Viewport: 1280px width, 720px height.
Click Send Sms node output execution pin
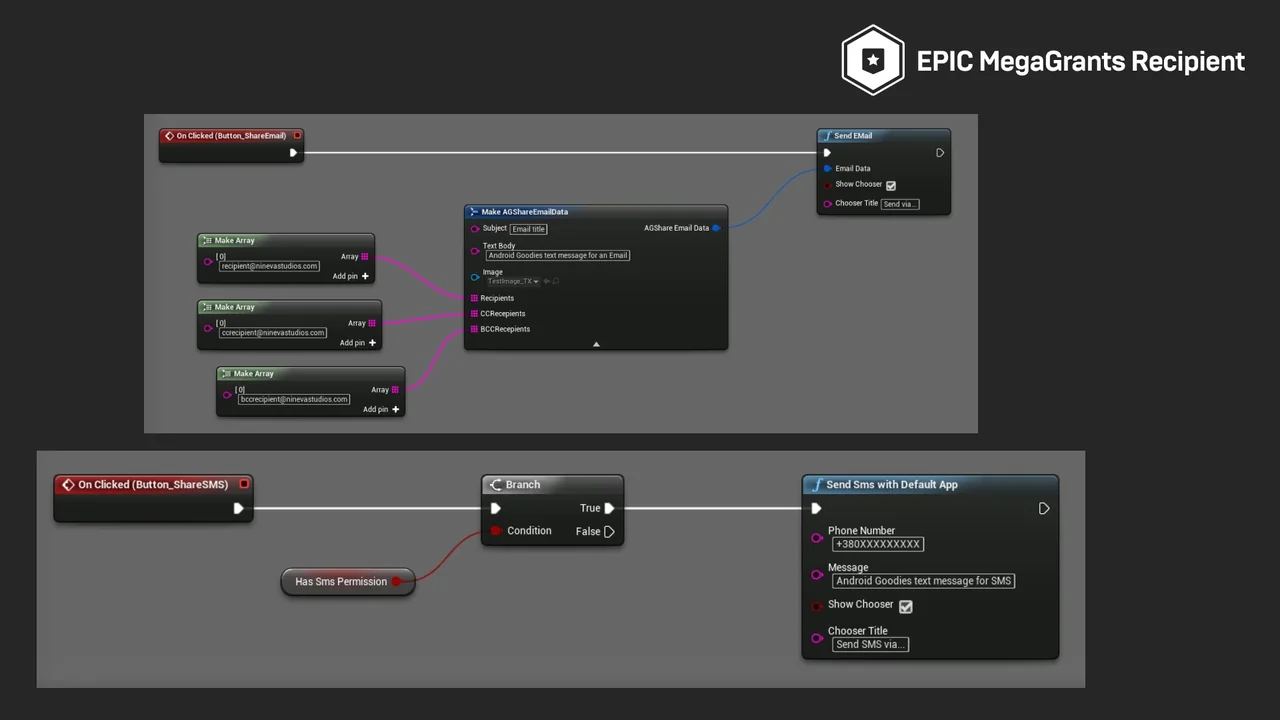[1043, 509]
